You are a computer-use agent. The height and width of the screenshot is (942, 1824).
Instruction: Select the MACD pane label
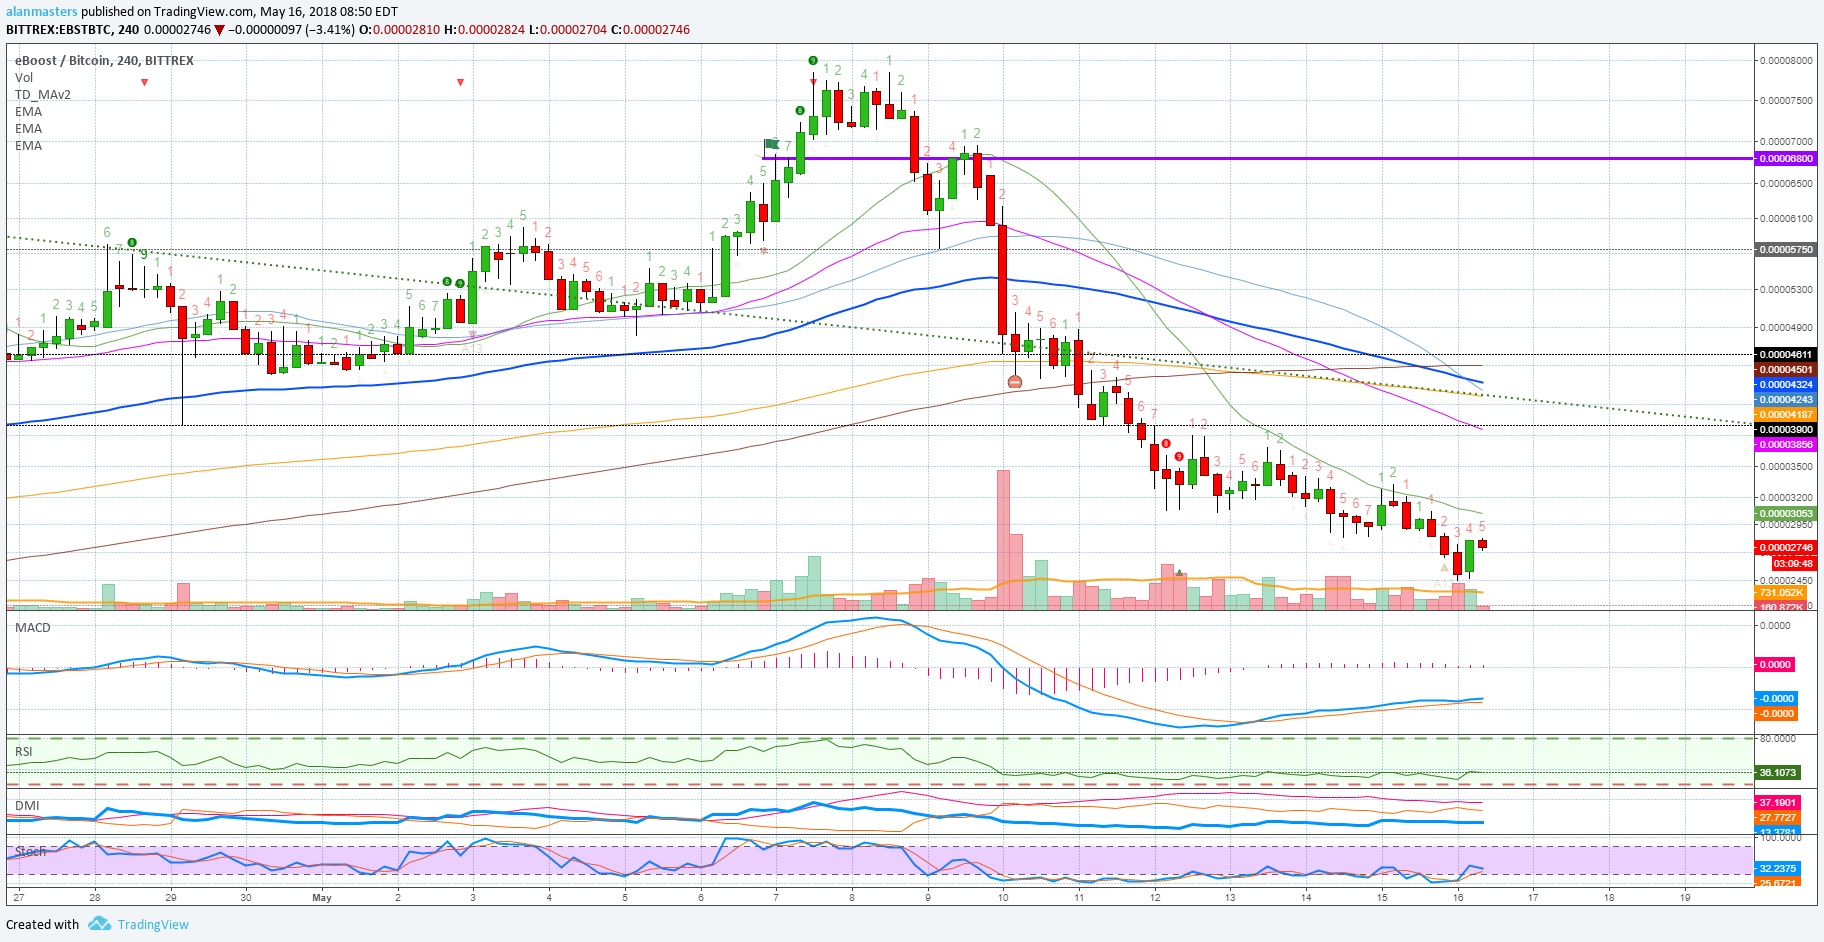click(32, 628)
